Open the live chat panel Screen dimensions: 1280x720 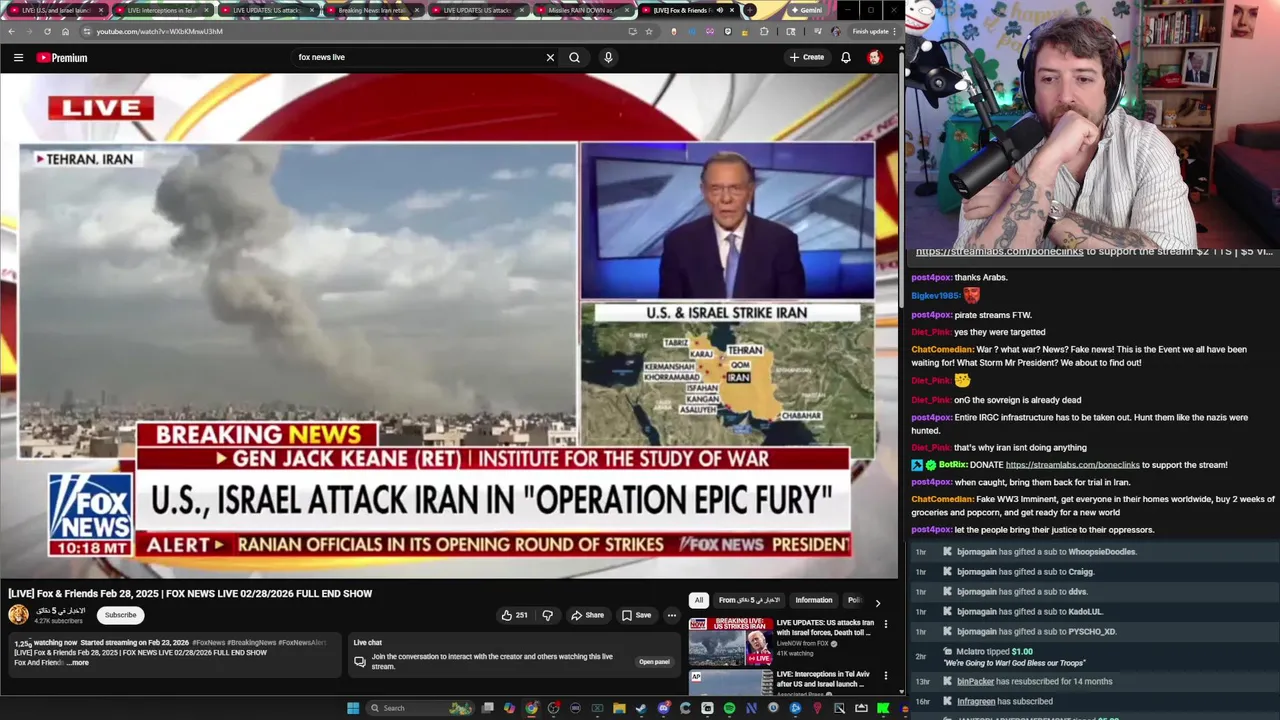pos(654,662)
